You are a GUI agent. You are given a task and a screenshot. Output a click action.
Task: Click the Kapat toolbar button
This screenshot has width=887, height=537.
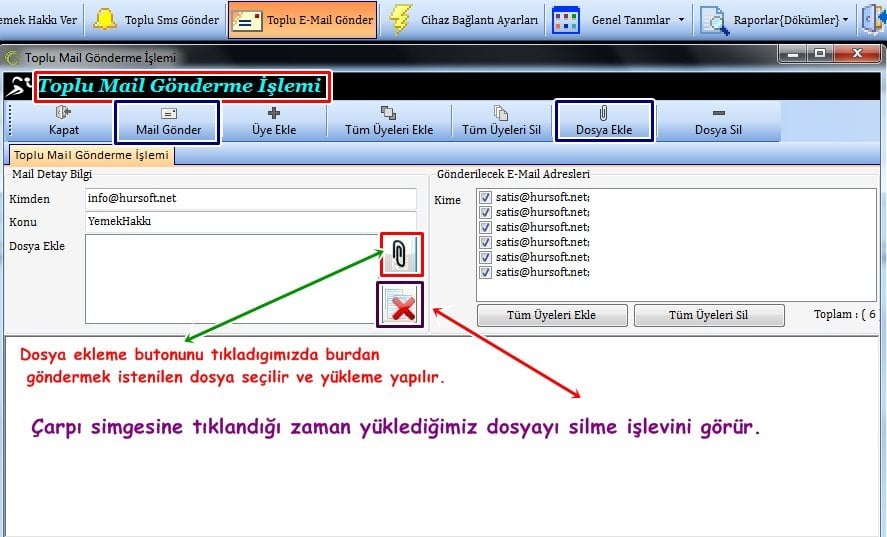tap(63, 121)
